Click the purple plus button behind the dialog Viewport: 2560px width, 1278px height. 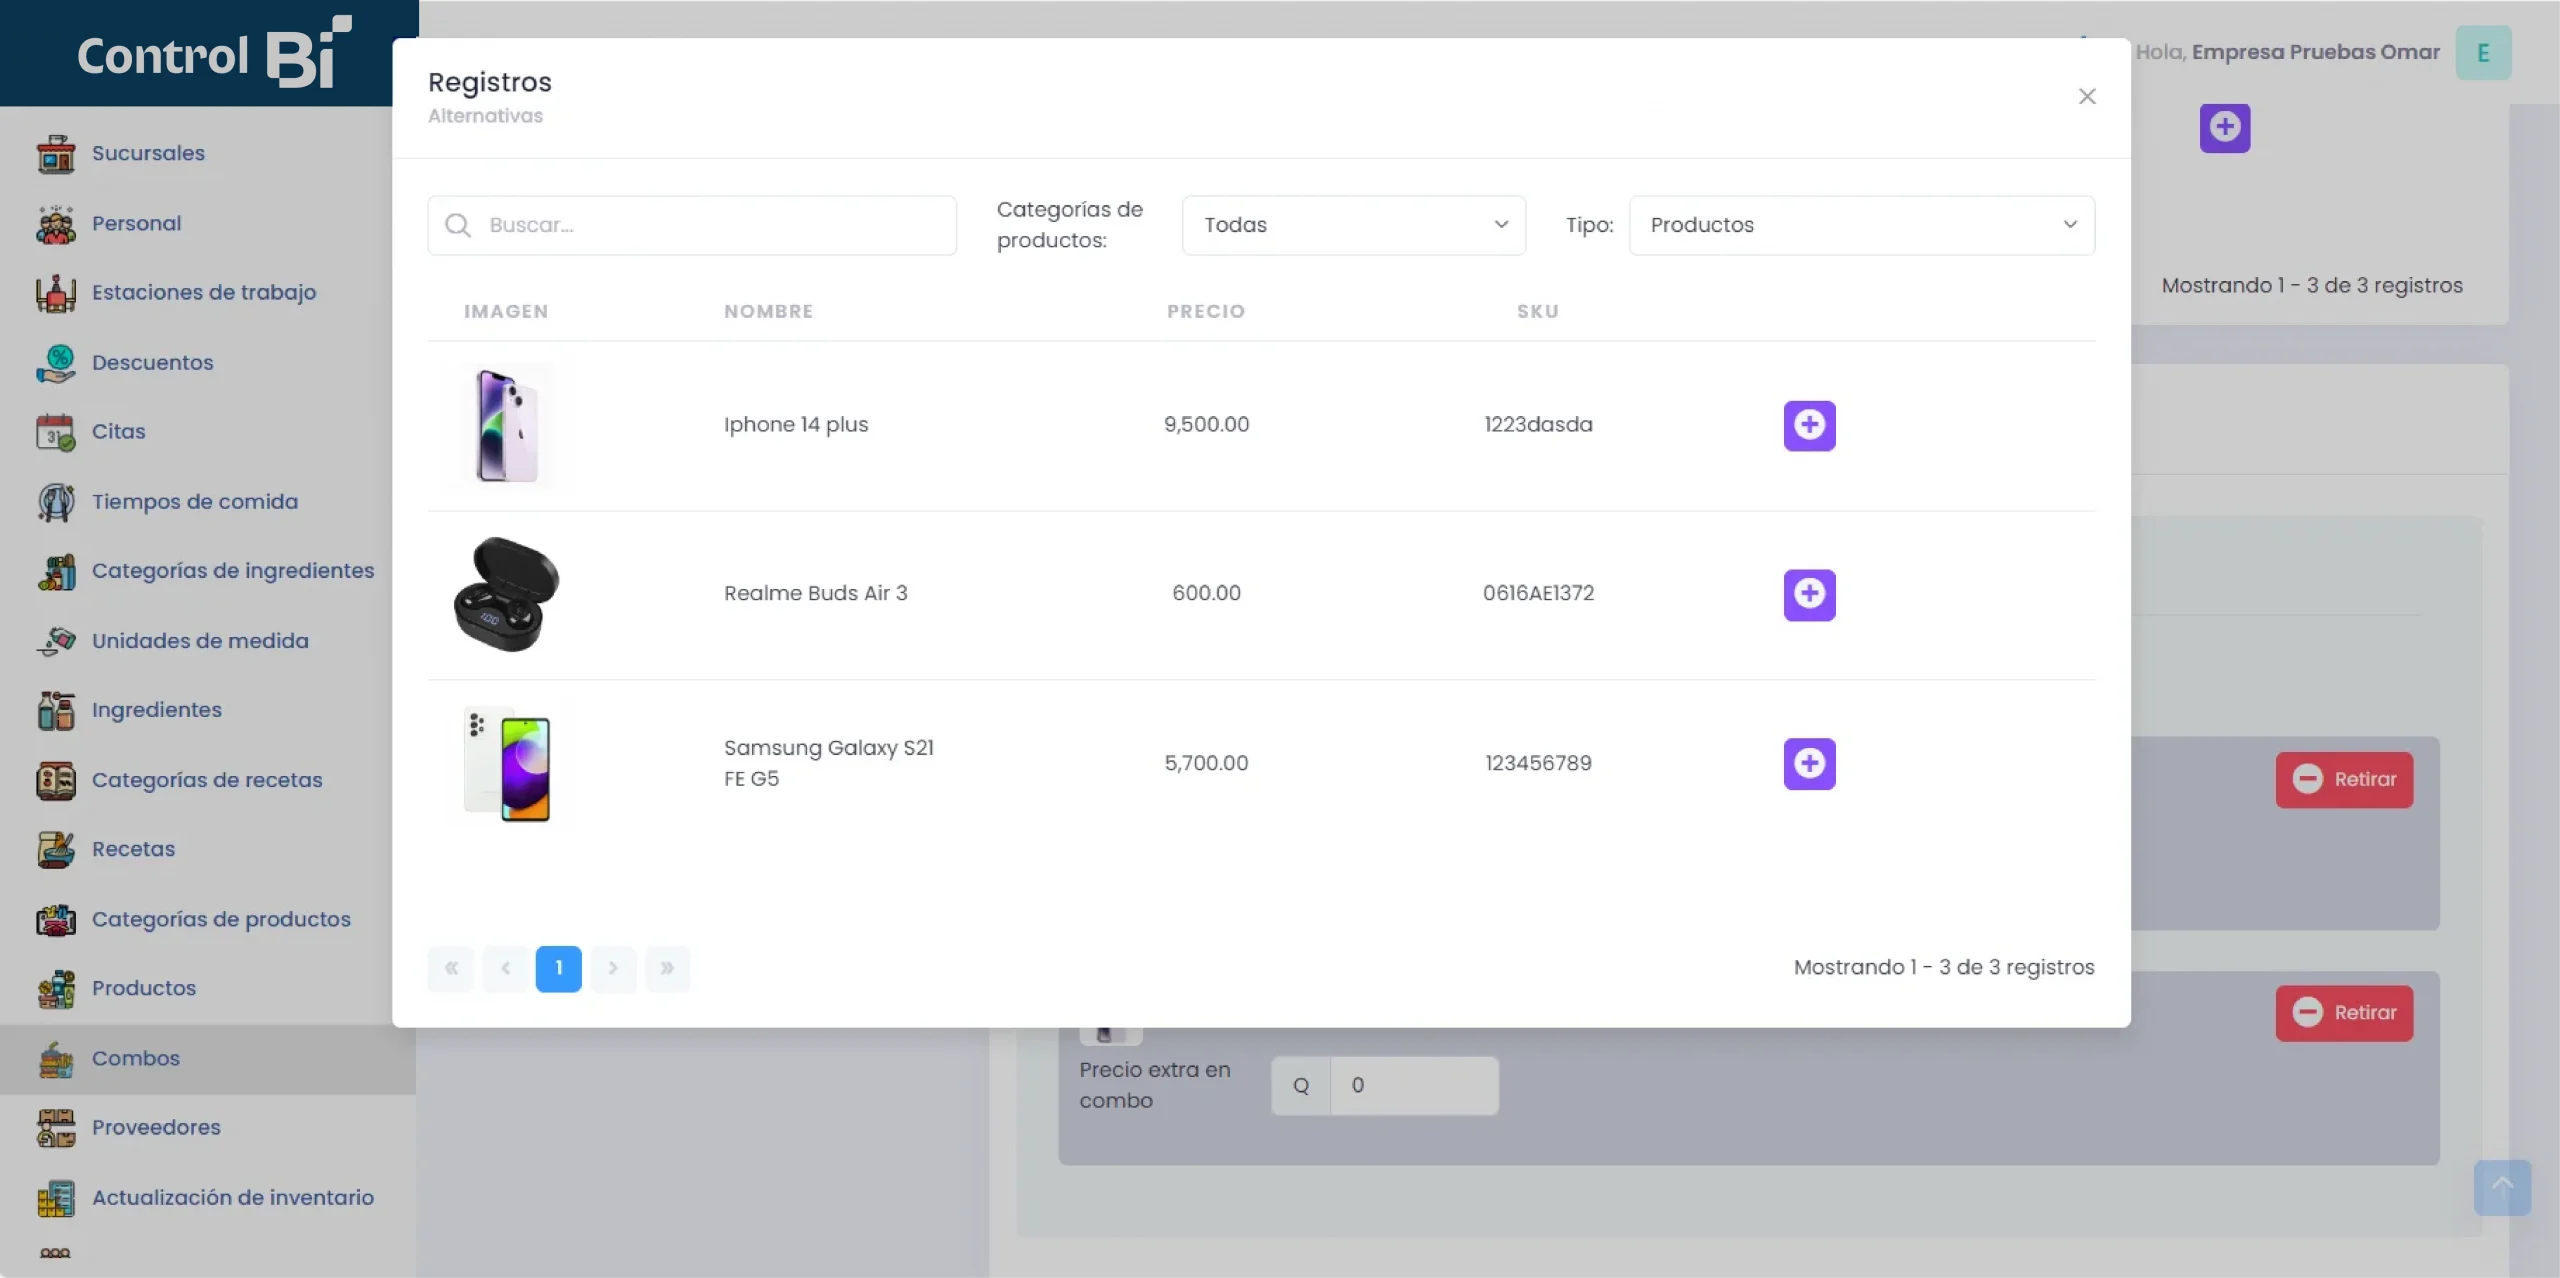[2224, 127]
